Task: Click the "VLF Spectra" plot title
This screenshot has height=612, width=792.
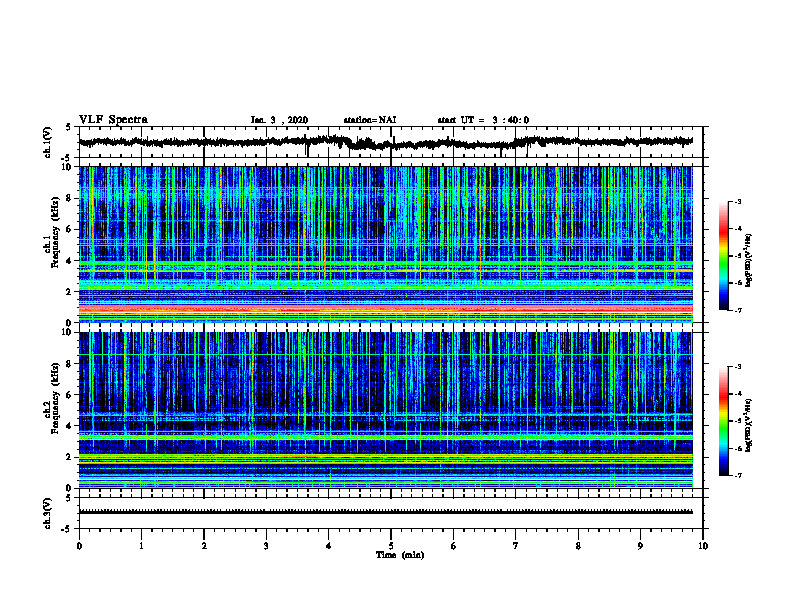Action: click(x=113, y=120)
